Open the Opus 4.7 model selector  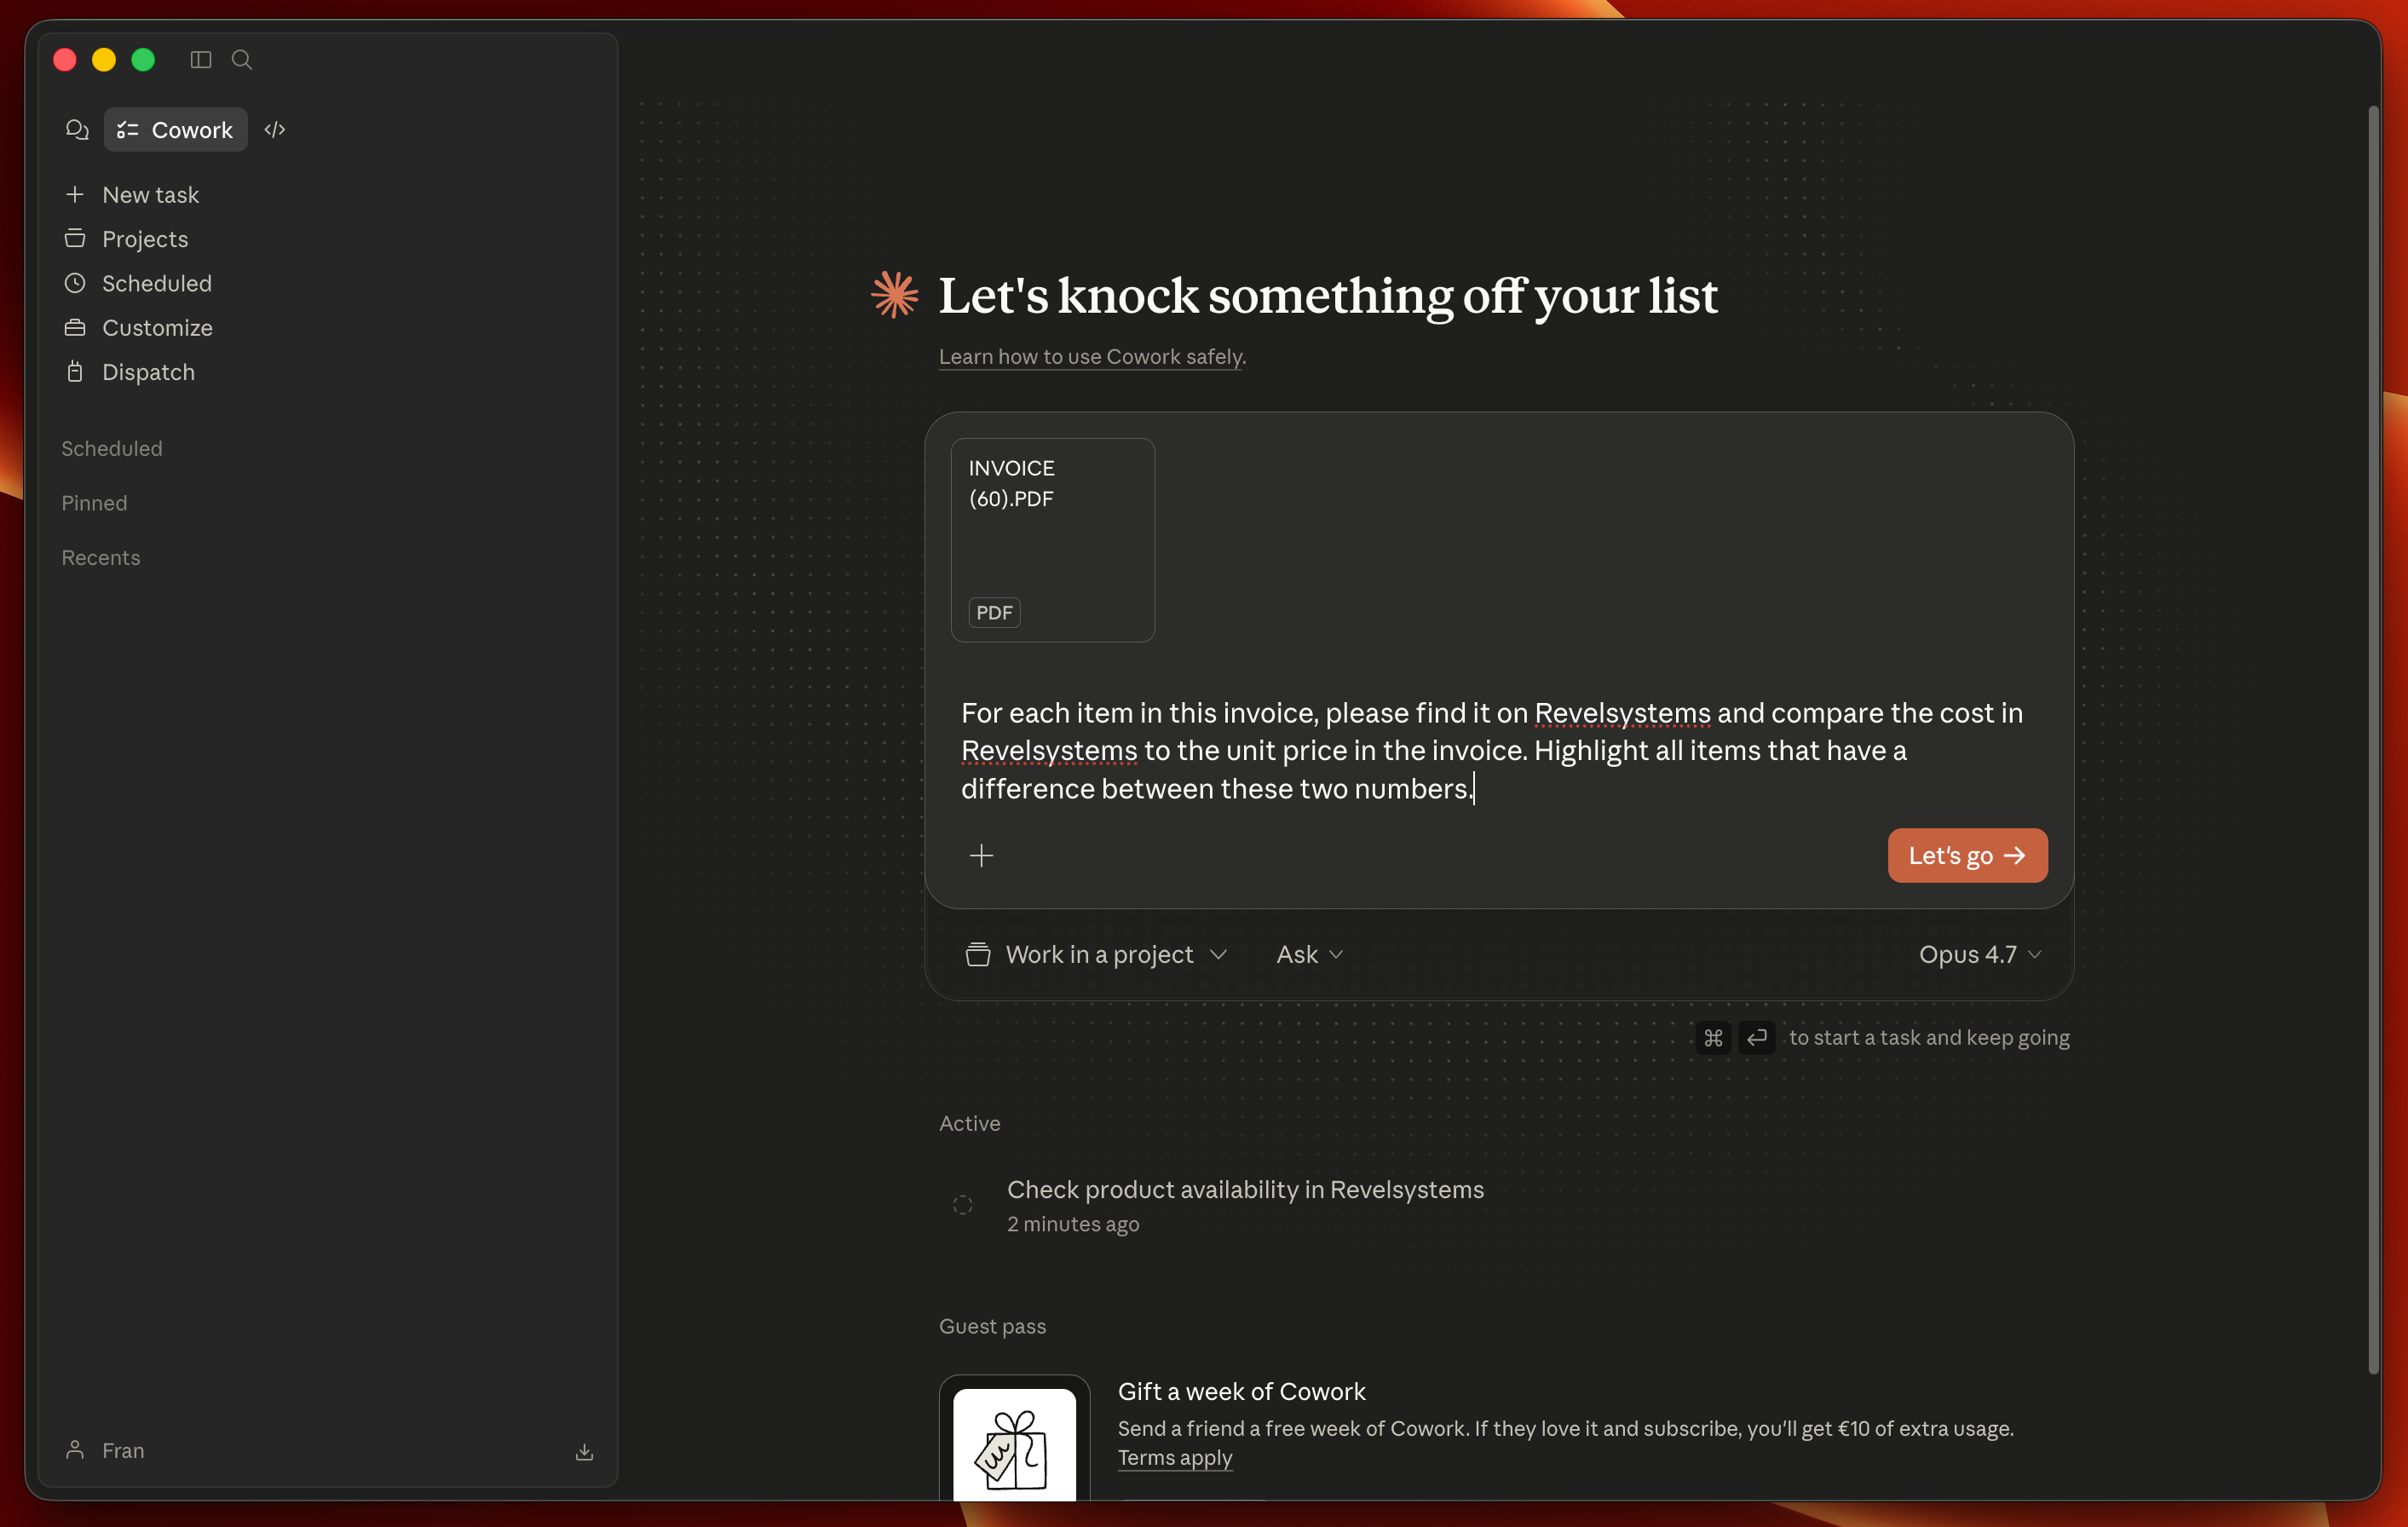click(1979, 955)
